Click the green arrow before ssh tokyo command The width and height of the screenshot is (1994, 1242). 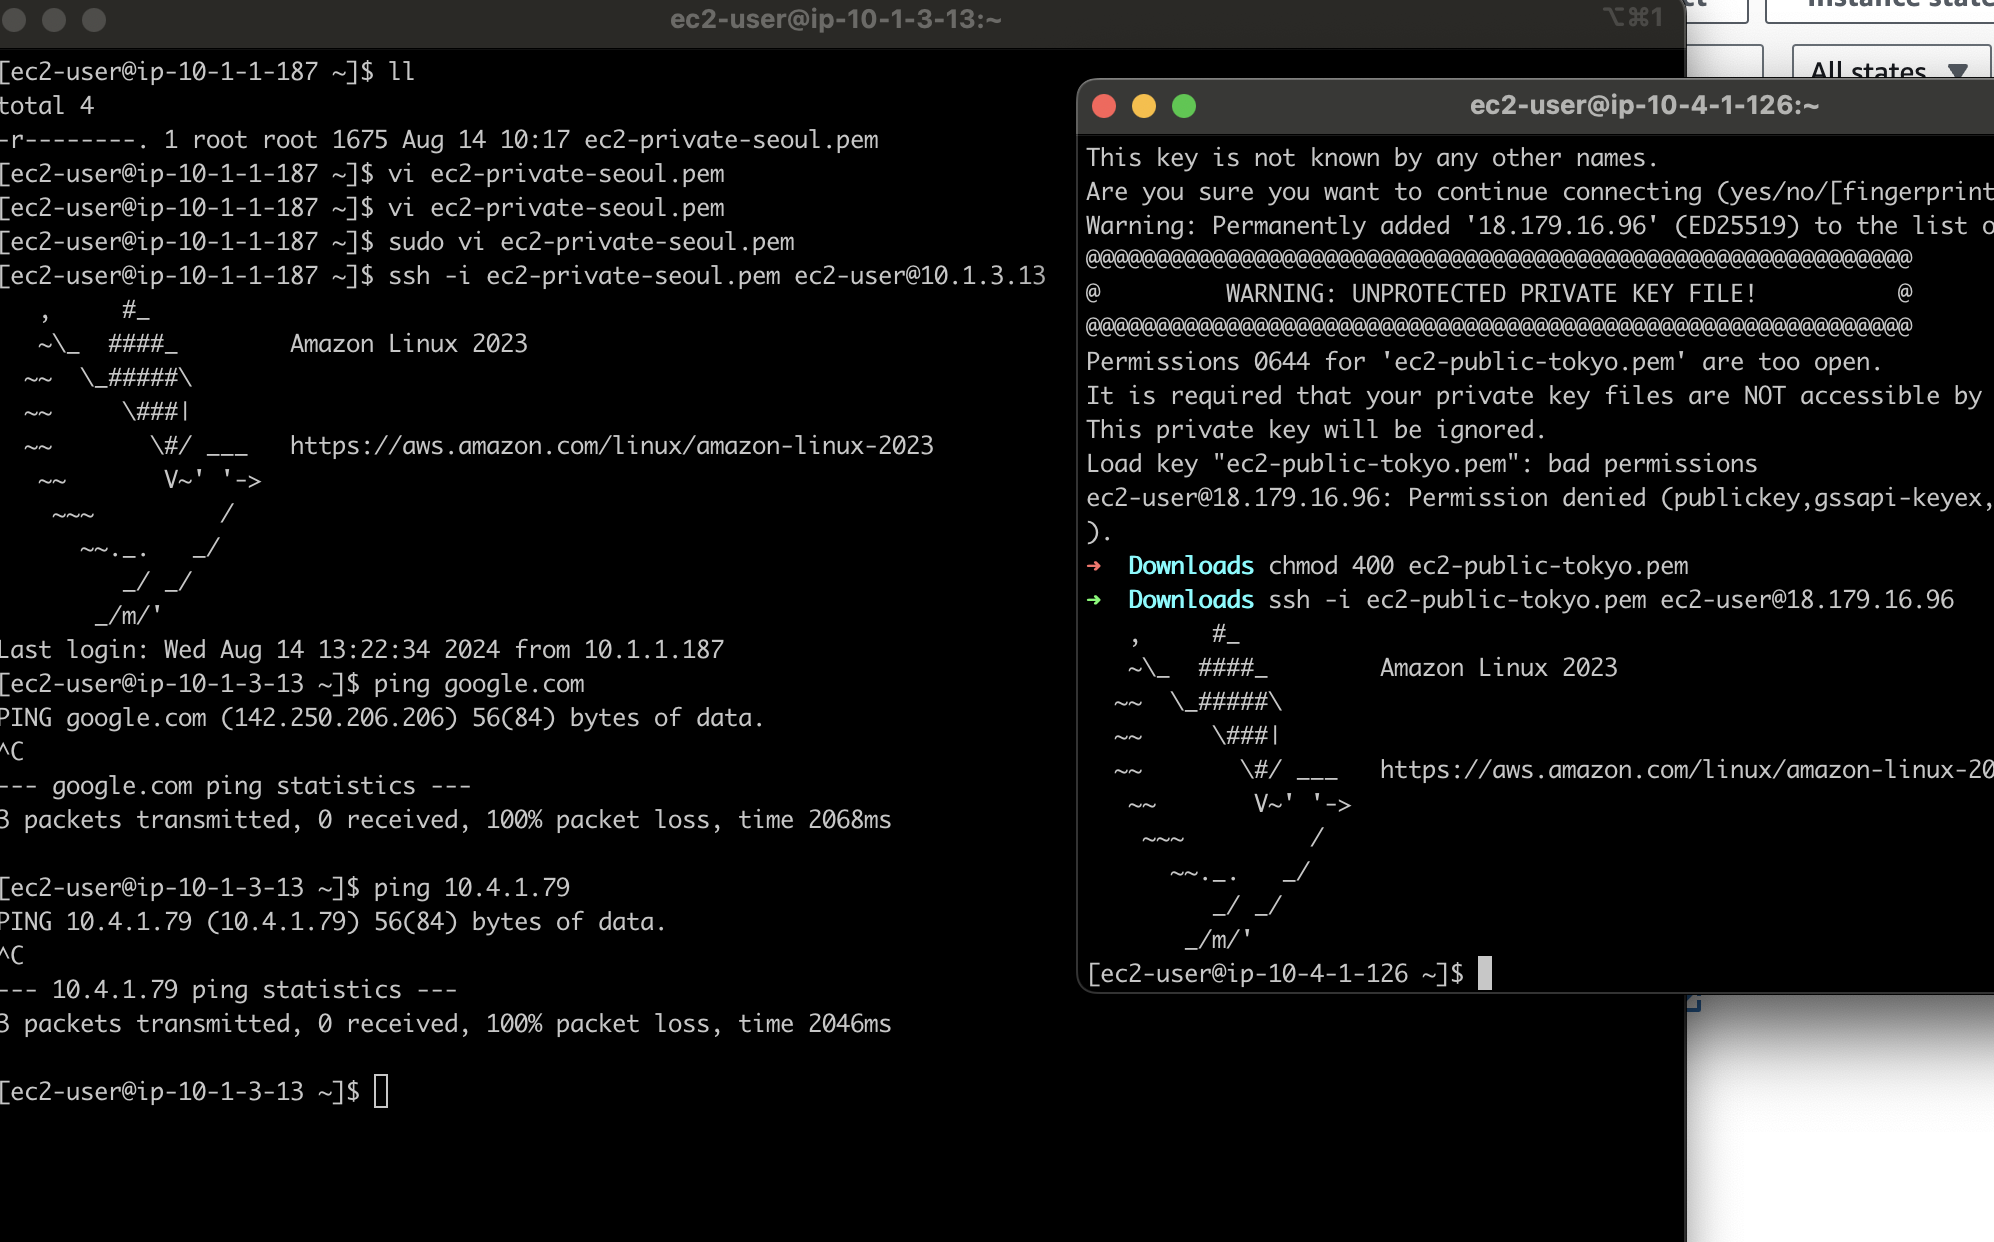(x=1094, y=600)
